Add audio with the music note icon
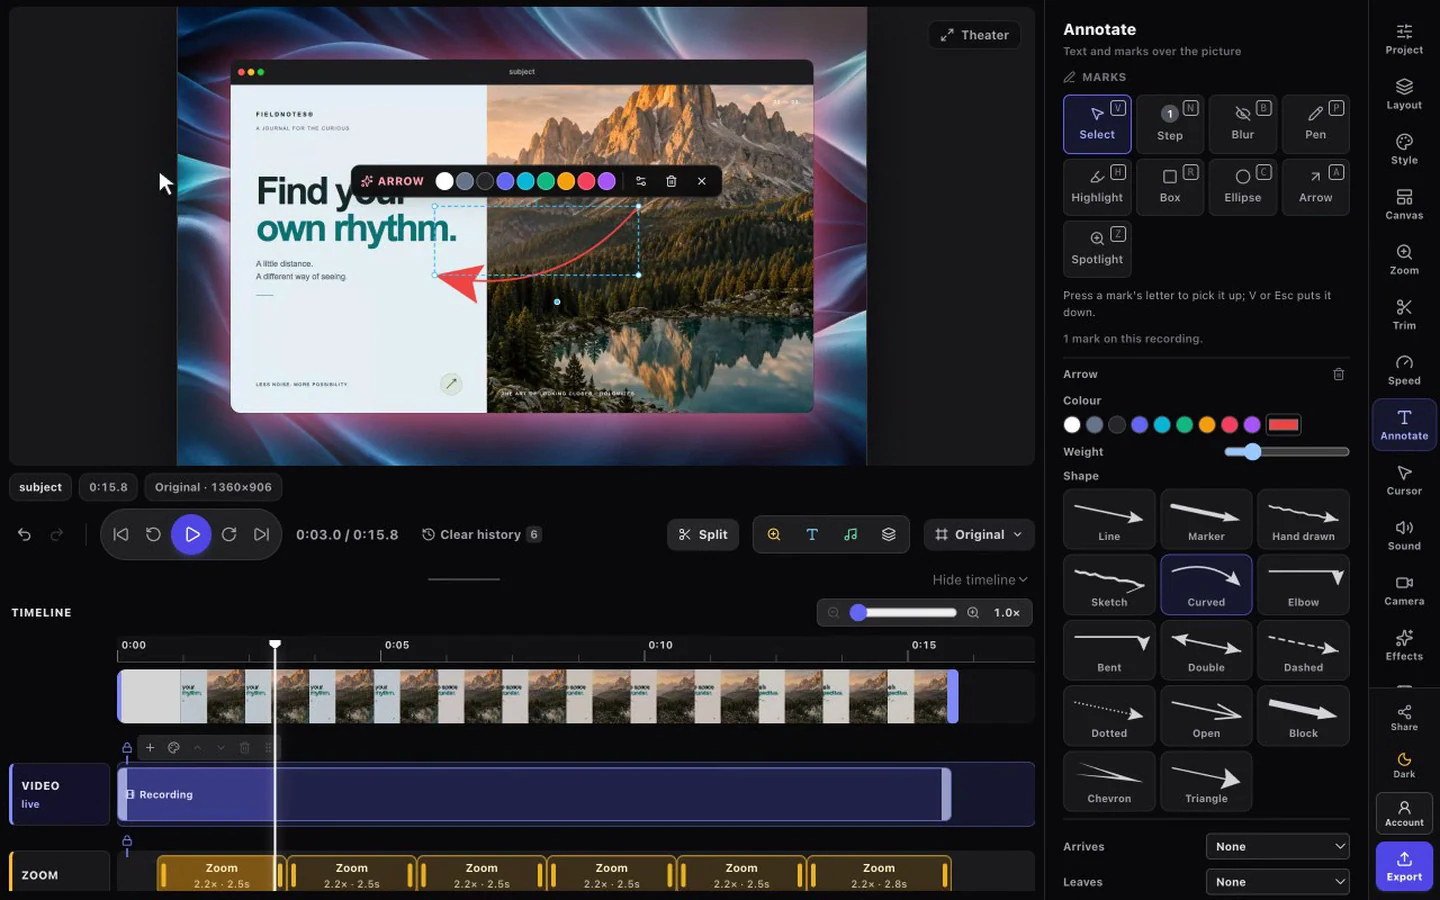The height and width of the screenshot is (900, 1440). pyautogui.click(x=850, y=534)
